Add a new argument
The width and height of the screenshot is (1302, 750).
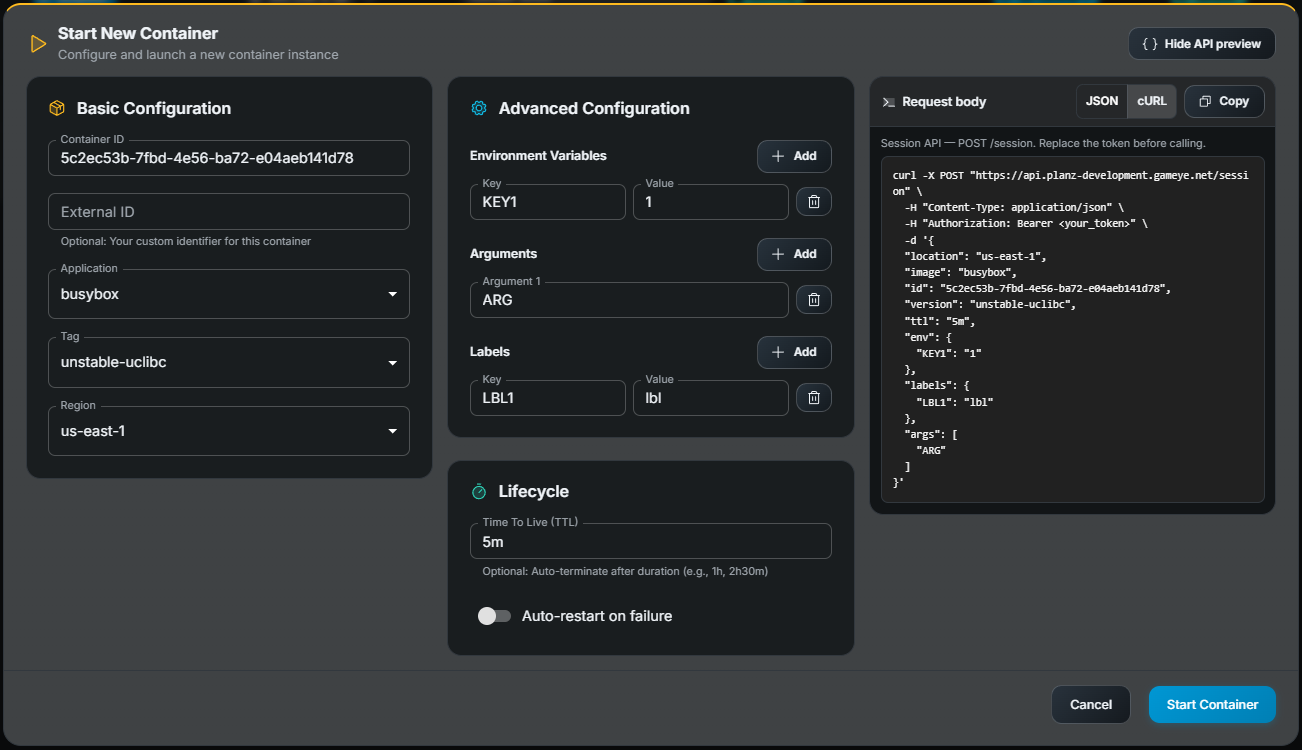[x=794, y=254]
